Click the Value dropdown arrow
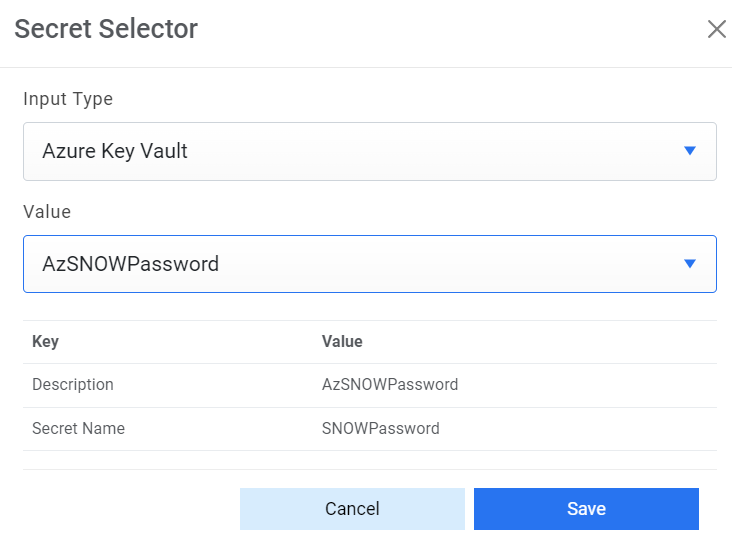Image resolution: width=732 pixels, height=552 pixels. click(689, 264)
